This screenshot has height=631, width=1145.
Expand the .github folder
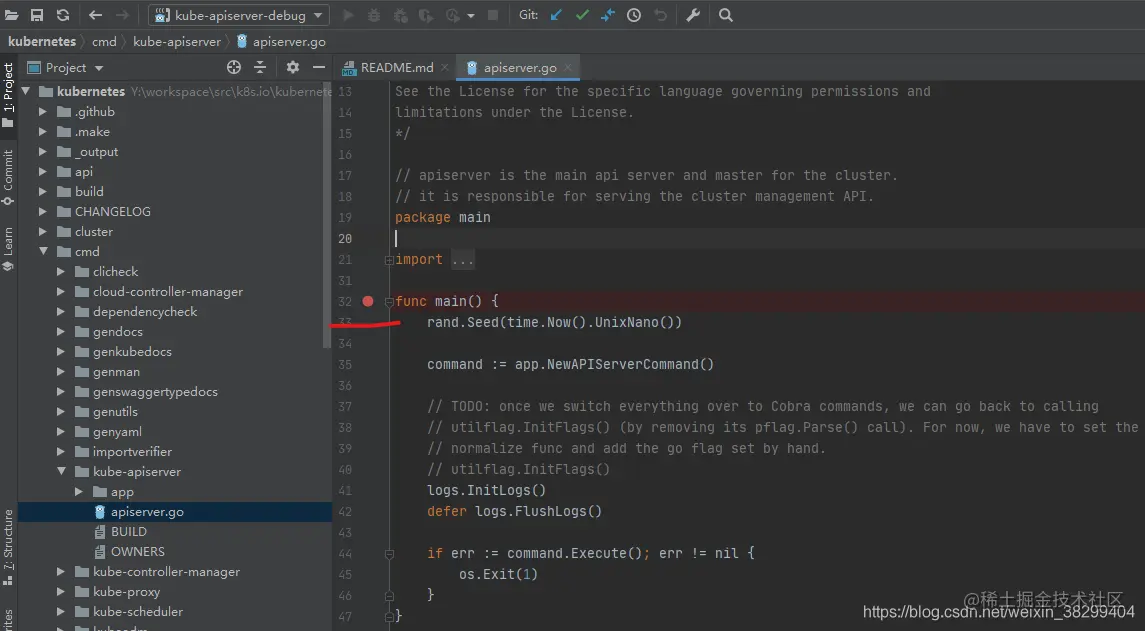pyautogui.click(x=42, y=112)
